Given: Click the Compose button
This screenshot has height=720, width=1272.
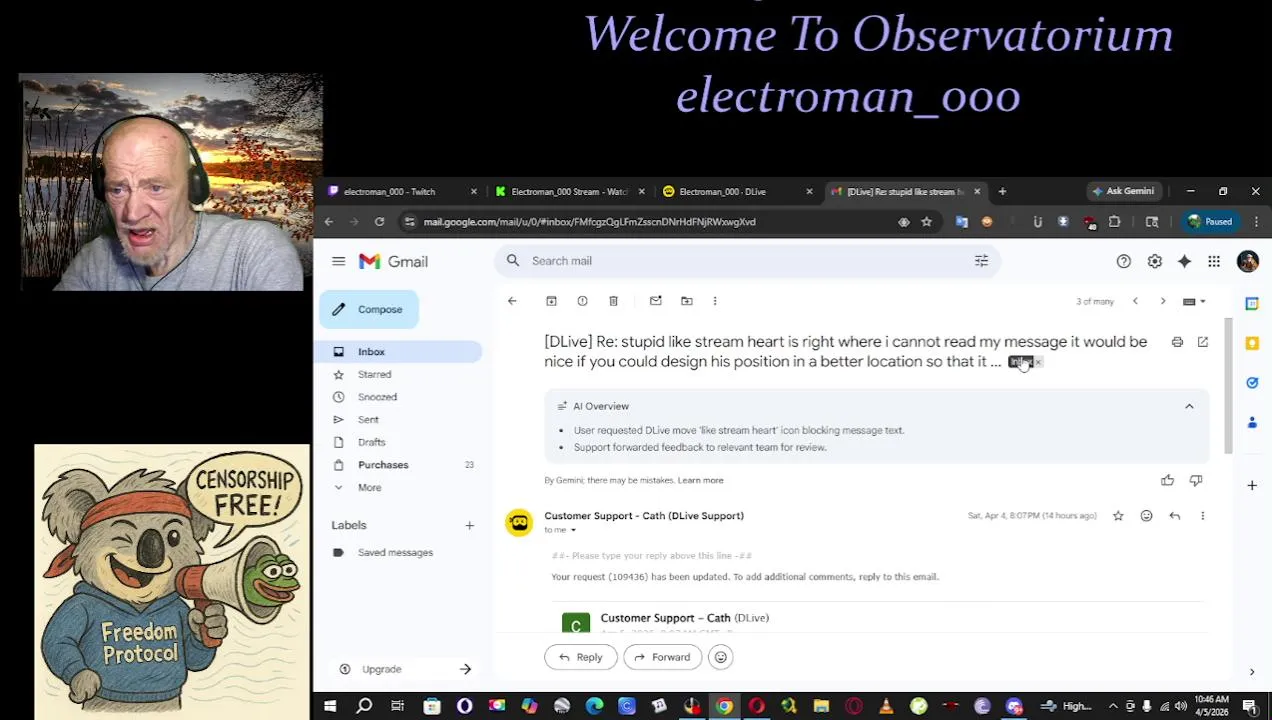Looking at the screenshot, I should point(369,309).
